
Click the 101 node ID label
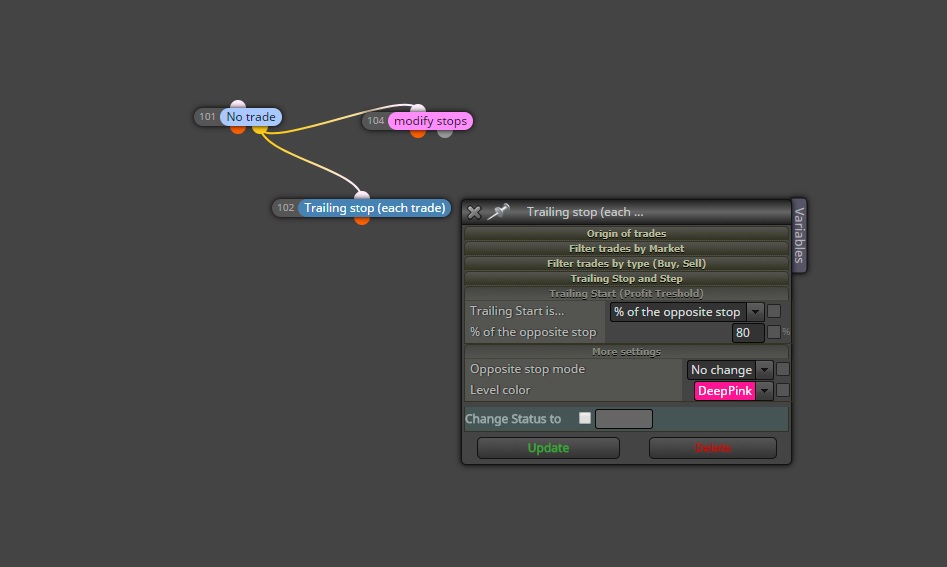(x=207, y=117)
